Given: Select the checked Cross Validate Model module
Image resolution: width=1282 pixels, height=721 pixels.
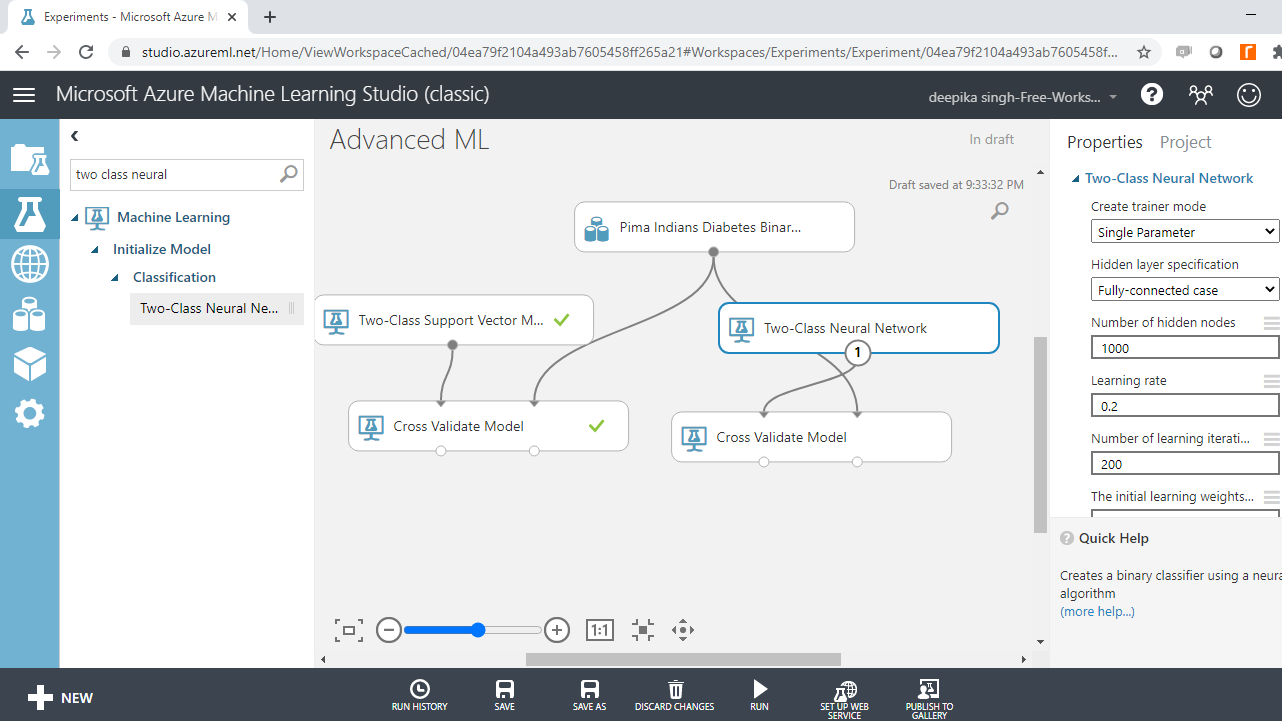Looking at the screenshot, I should (488, 426).
